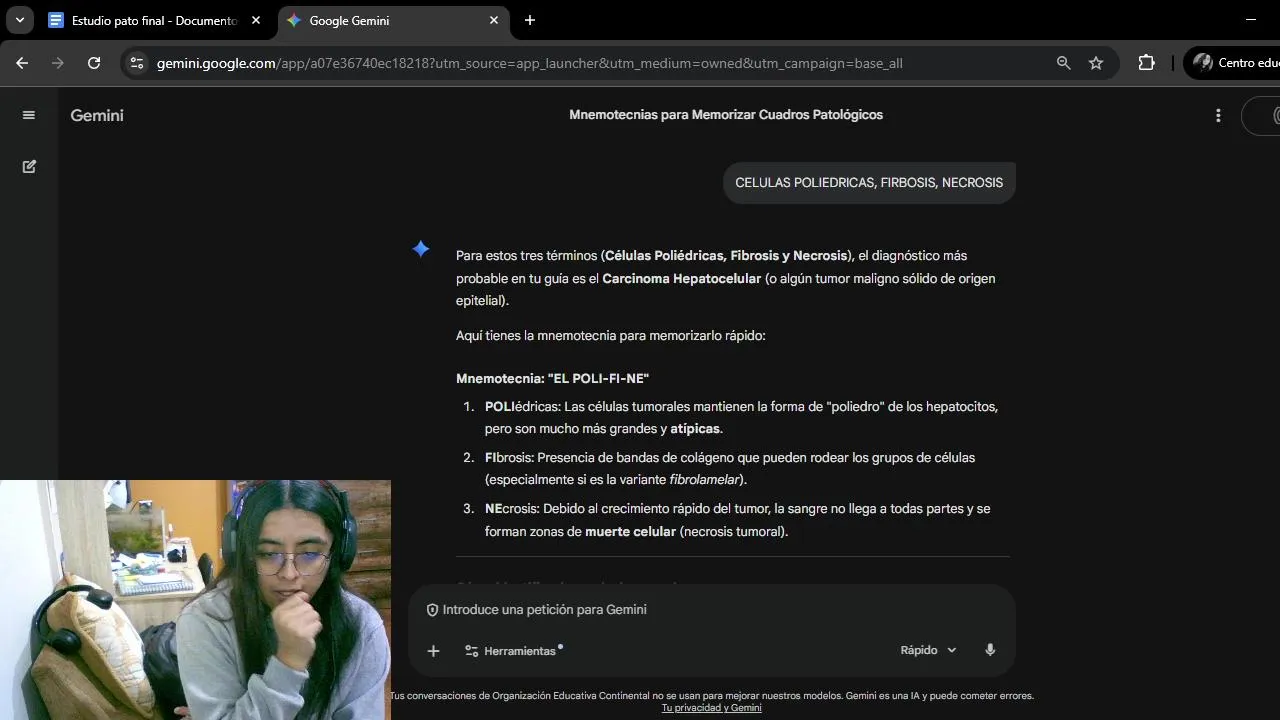Open the tab search dropdown arrow
1280x720 pixels.
(19, 20)
